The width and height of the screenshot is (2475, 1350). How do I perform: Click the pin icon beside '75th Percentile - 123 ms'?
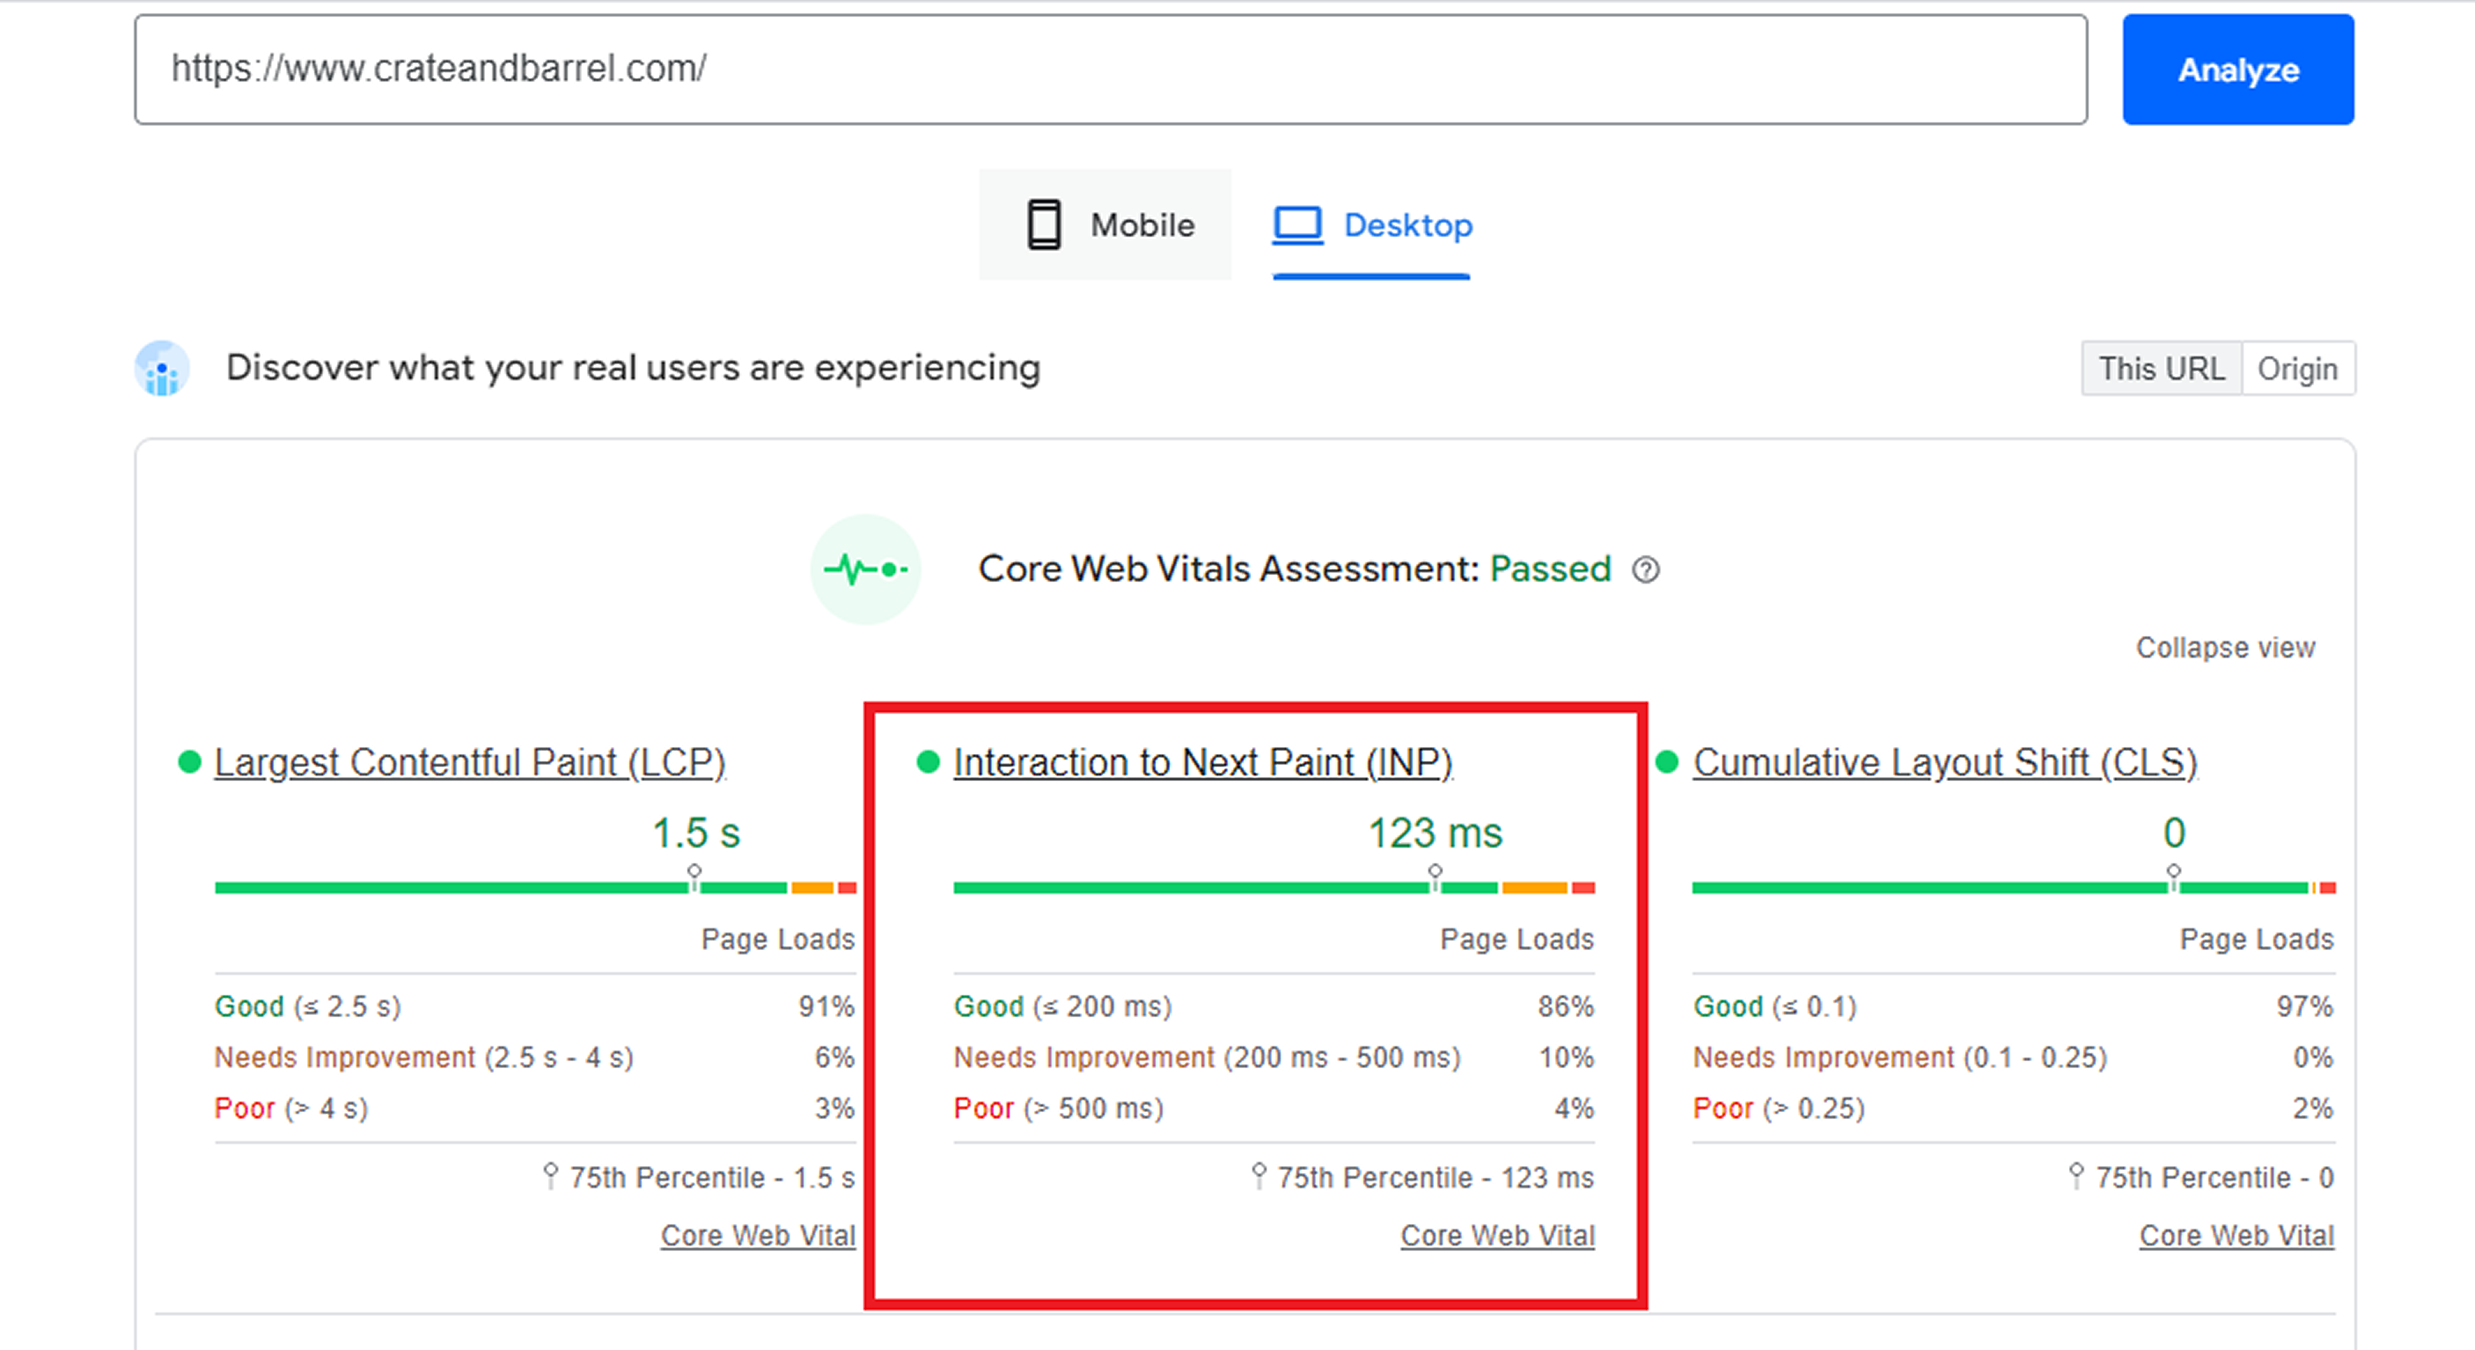tap(1259, 1175)
